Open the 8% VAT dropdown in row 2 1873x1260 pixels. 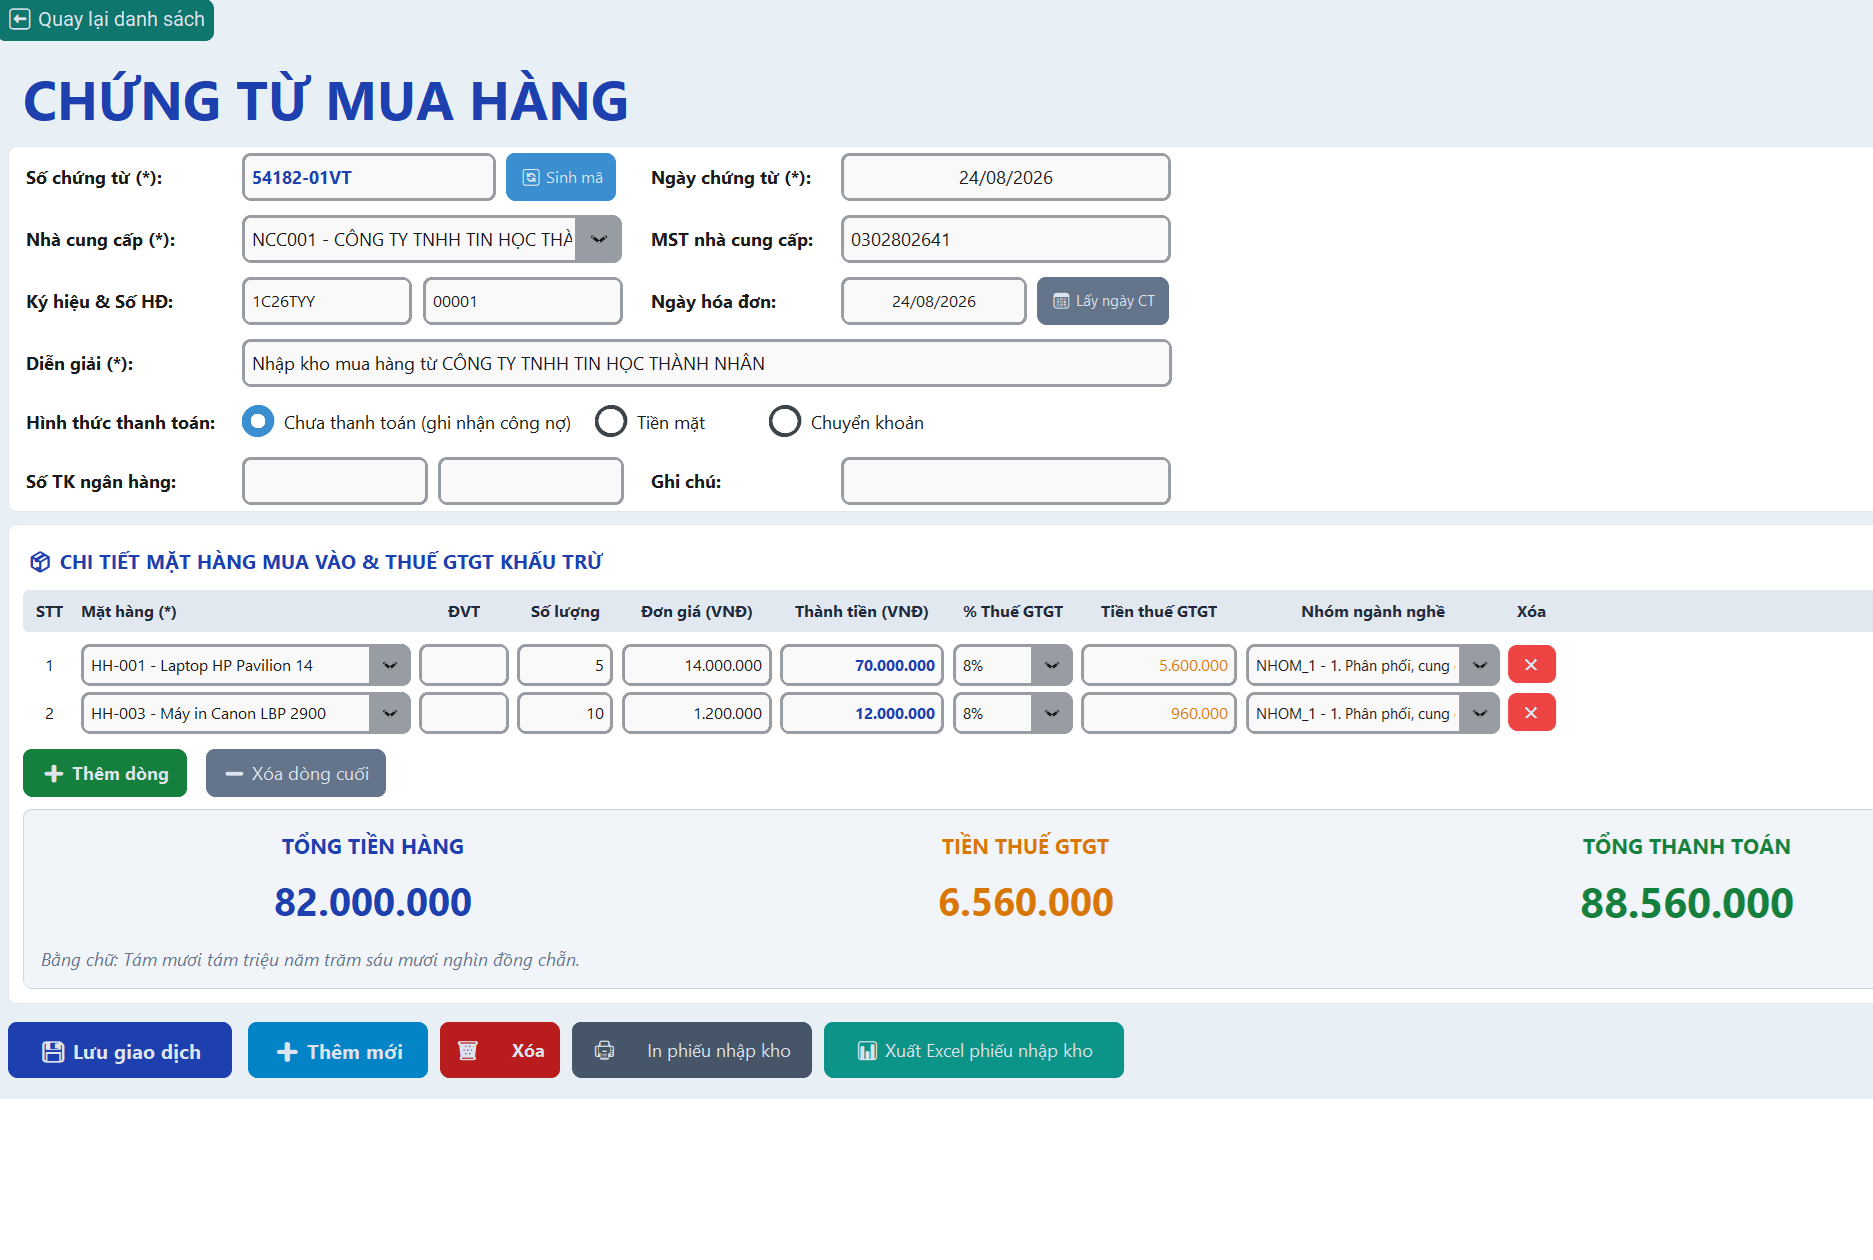point(1051,713)
